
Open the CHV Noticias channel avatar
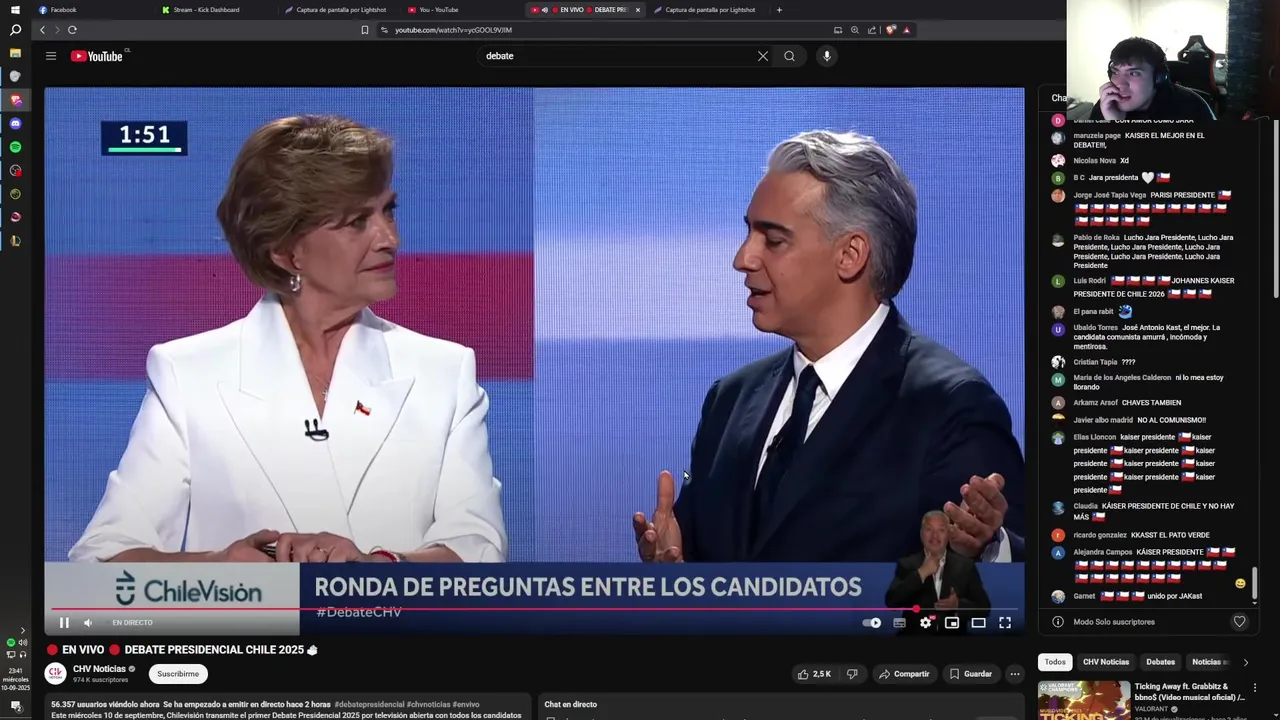pos(56,674)
